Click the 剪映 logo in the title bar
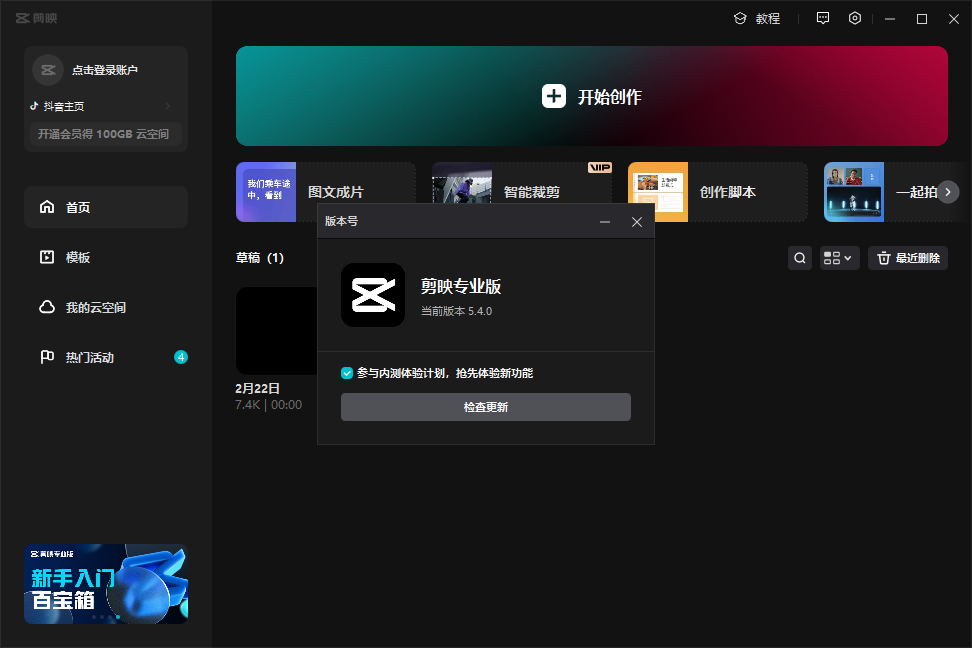972x648 pixels. pyautogui.click(x=37, y=18)
